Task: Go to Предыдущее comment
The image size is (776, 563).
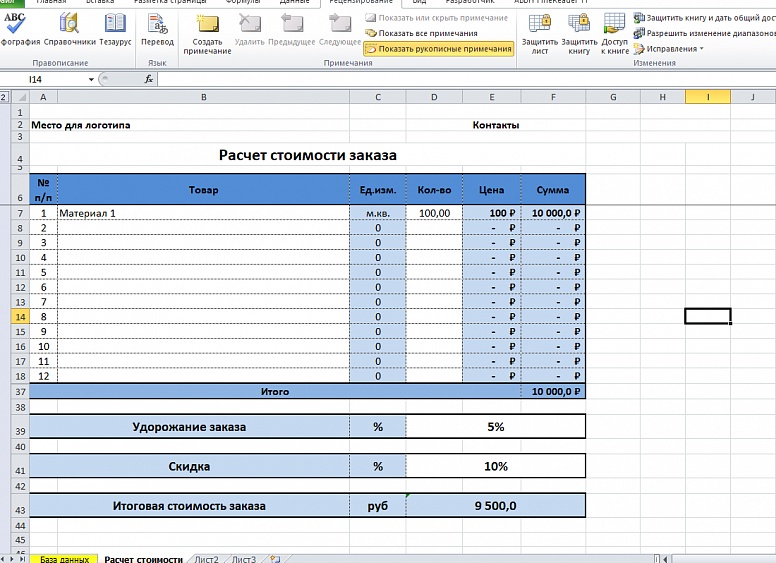Action: click(291, 30)
